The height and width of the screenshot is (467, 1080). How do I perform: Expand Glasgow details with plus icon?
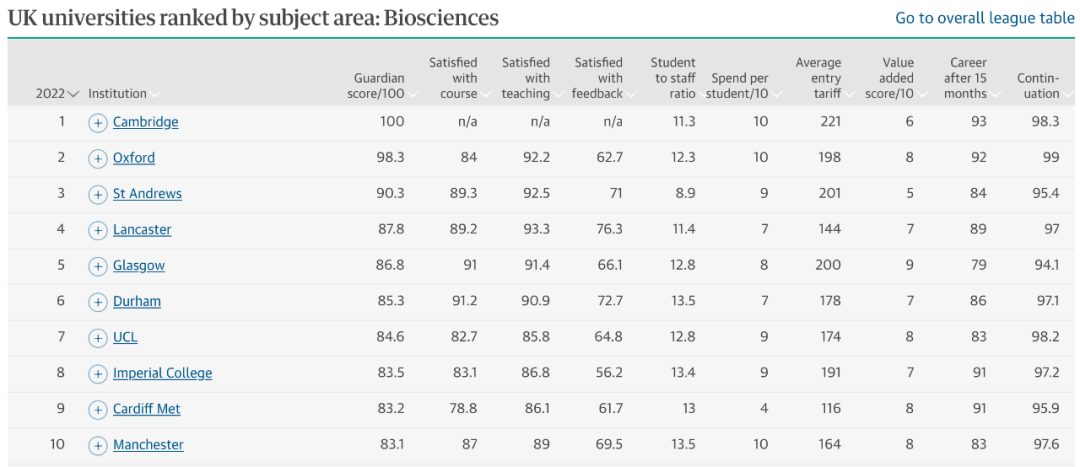point(98,266)
